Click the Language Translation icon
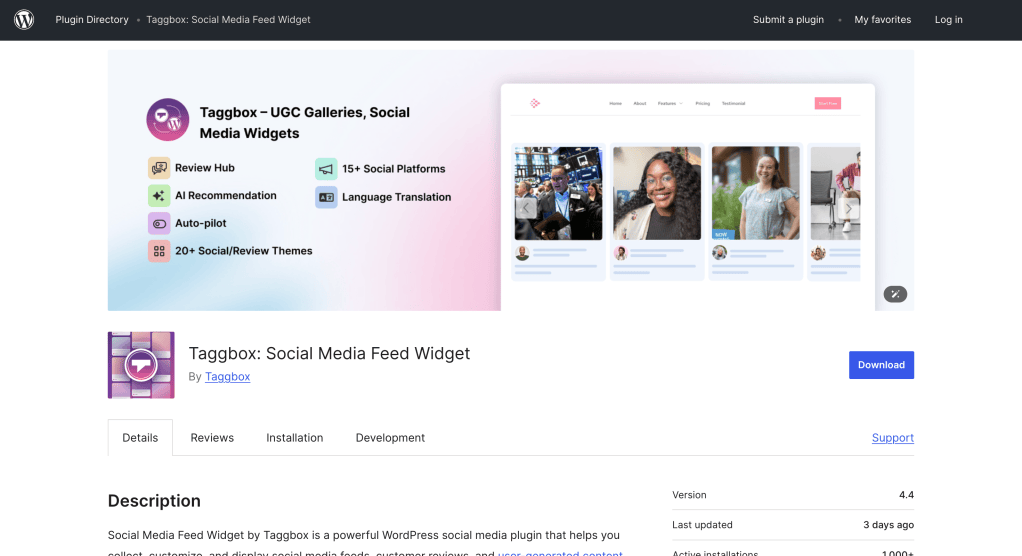The image size is (1022, 556). click(x=326, y=198)
